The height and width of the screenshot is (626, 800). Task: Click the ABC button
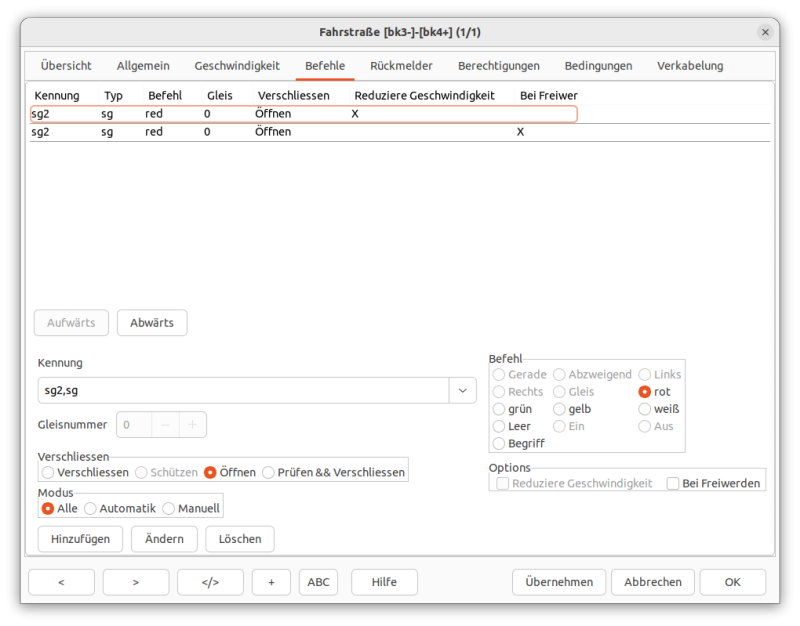coord(318,582)
